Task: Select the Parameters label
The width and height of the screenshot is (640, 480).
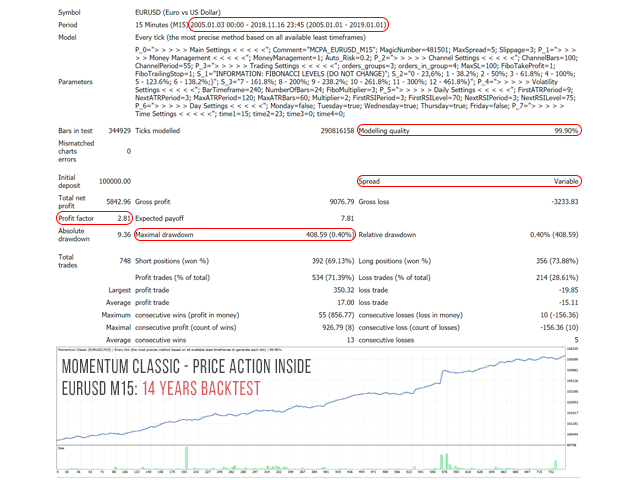Action: pos(75,82)
